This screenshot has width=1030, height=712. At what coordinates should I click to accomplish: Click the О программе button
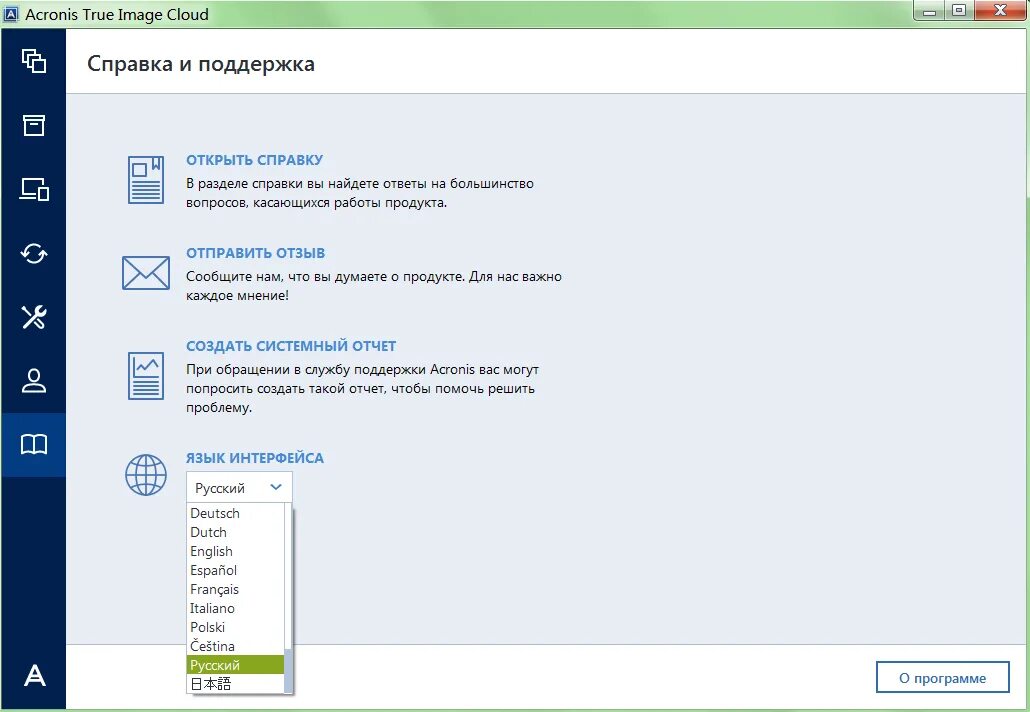942,678
